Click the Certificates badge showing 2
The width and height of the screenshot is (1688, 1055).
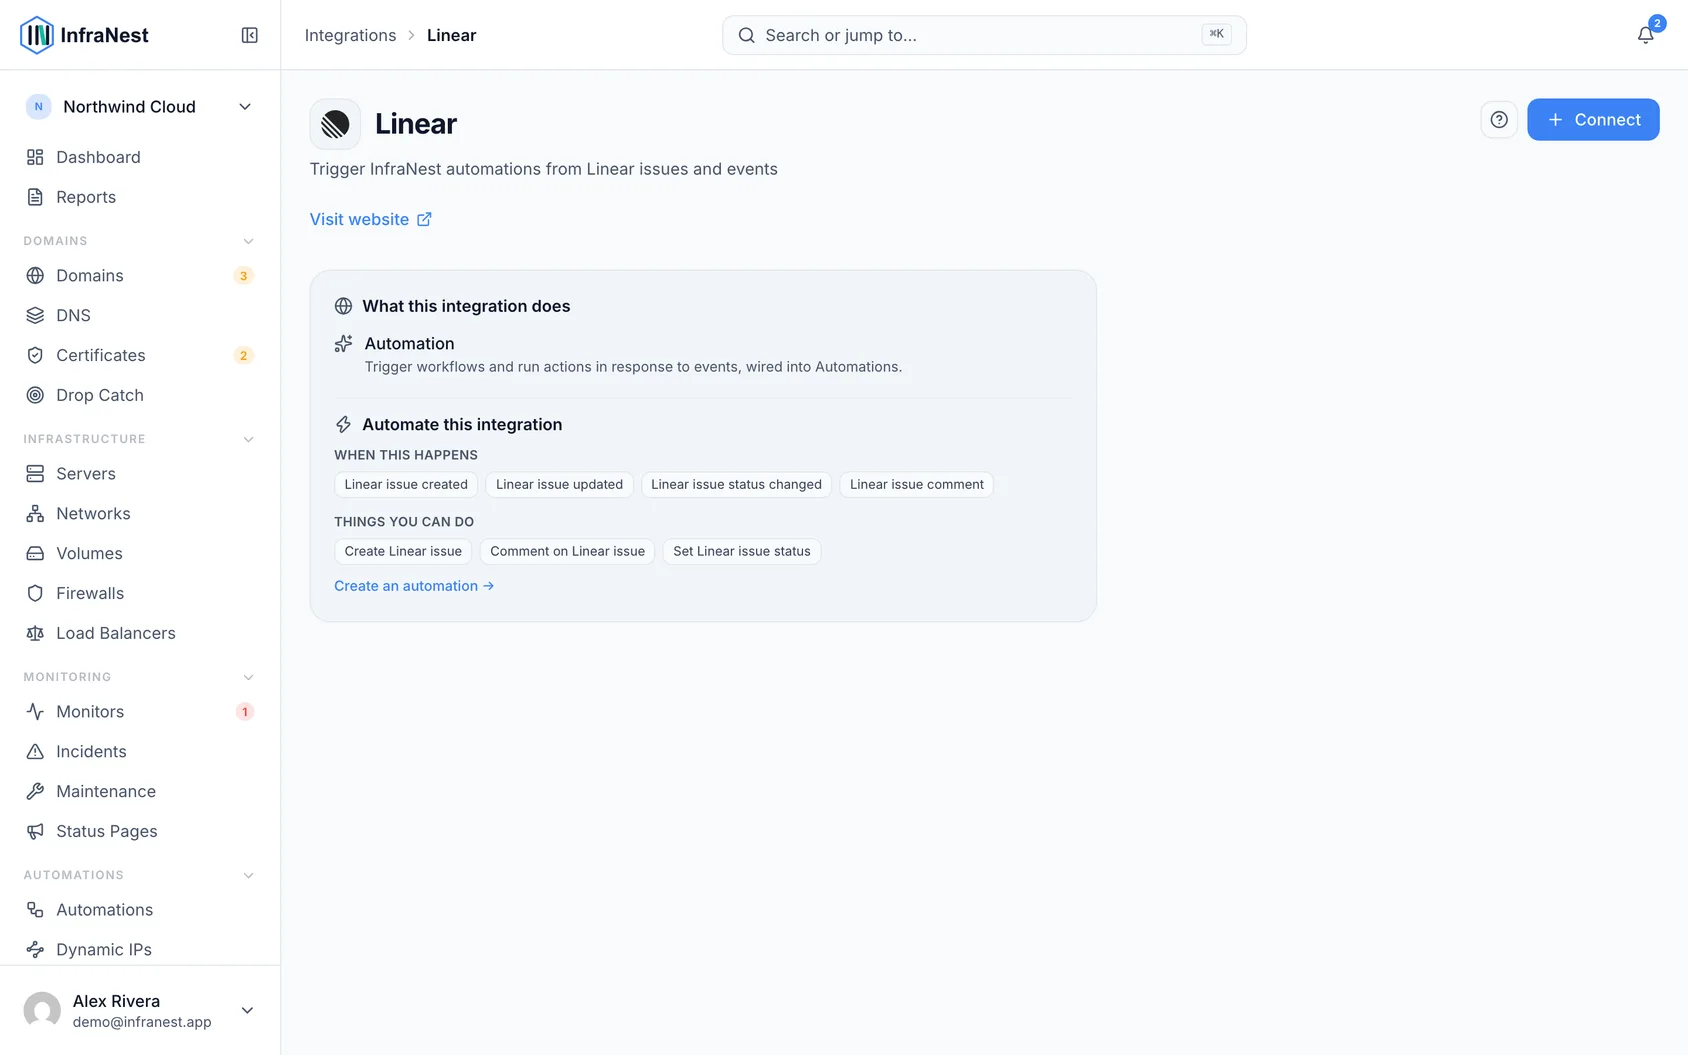coord(243,356)
